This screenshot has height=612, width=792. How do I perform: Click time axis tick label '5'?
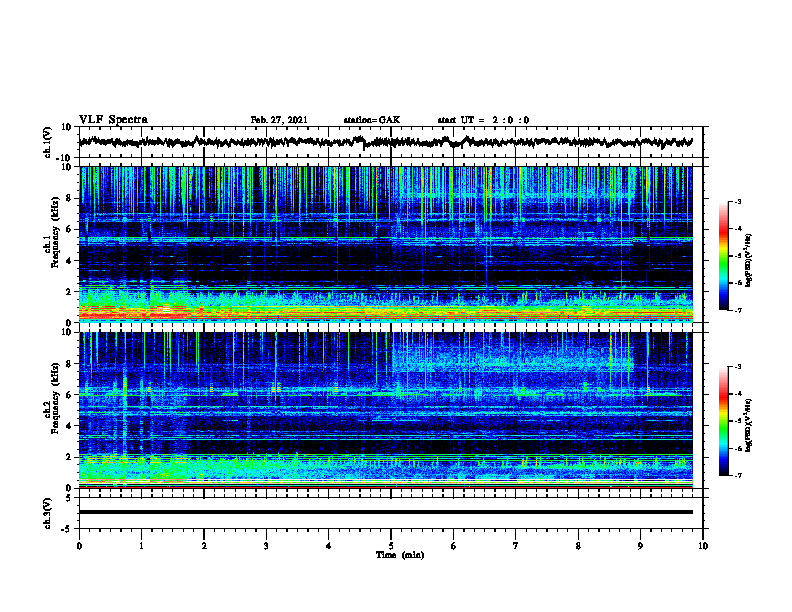coord(391,546)
